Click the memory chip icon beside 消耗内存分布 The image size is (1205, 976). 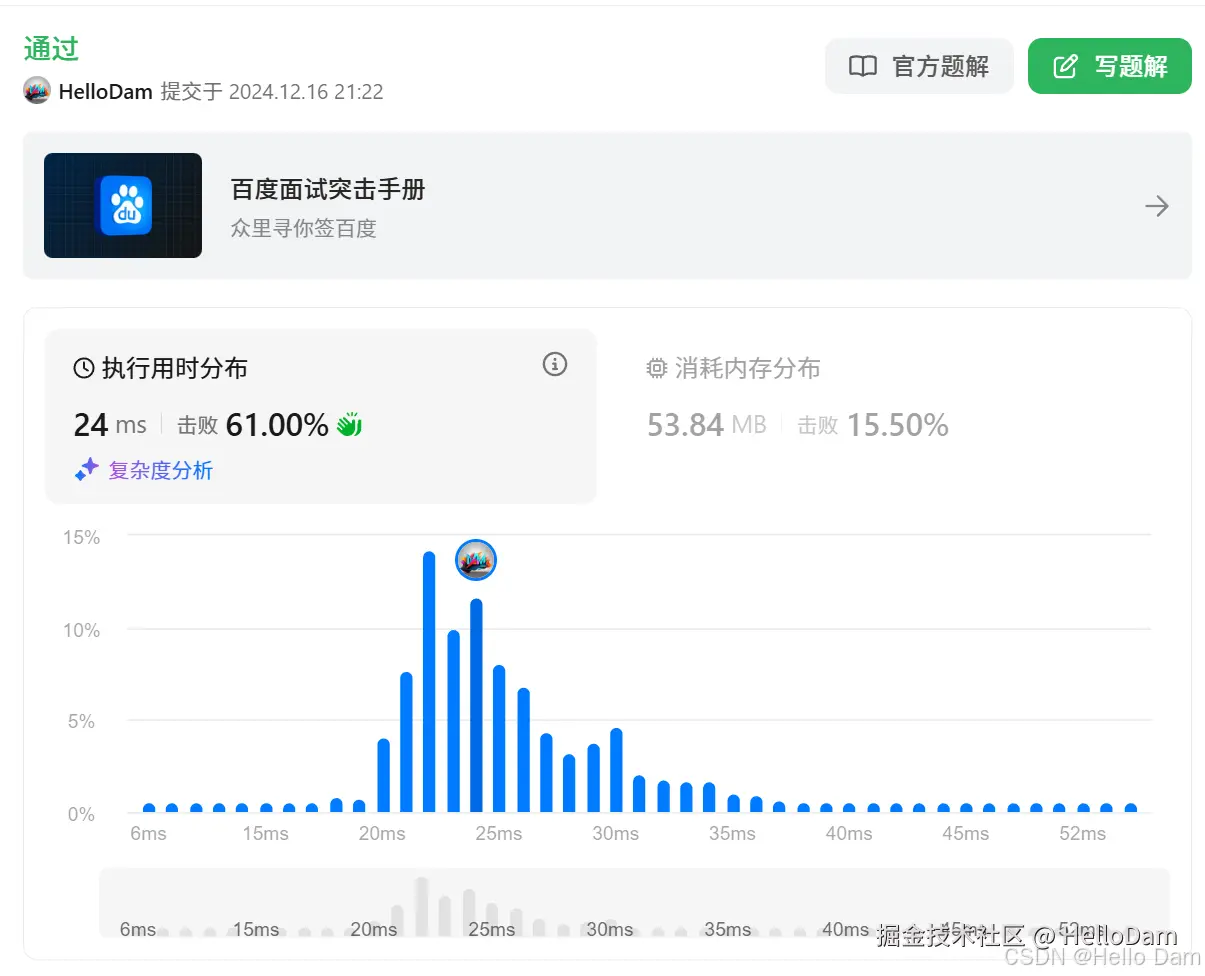[656, 368]
